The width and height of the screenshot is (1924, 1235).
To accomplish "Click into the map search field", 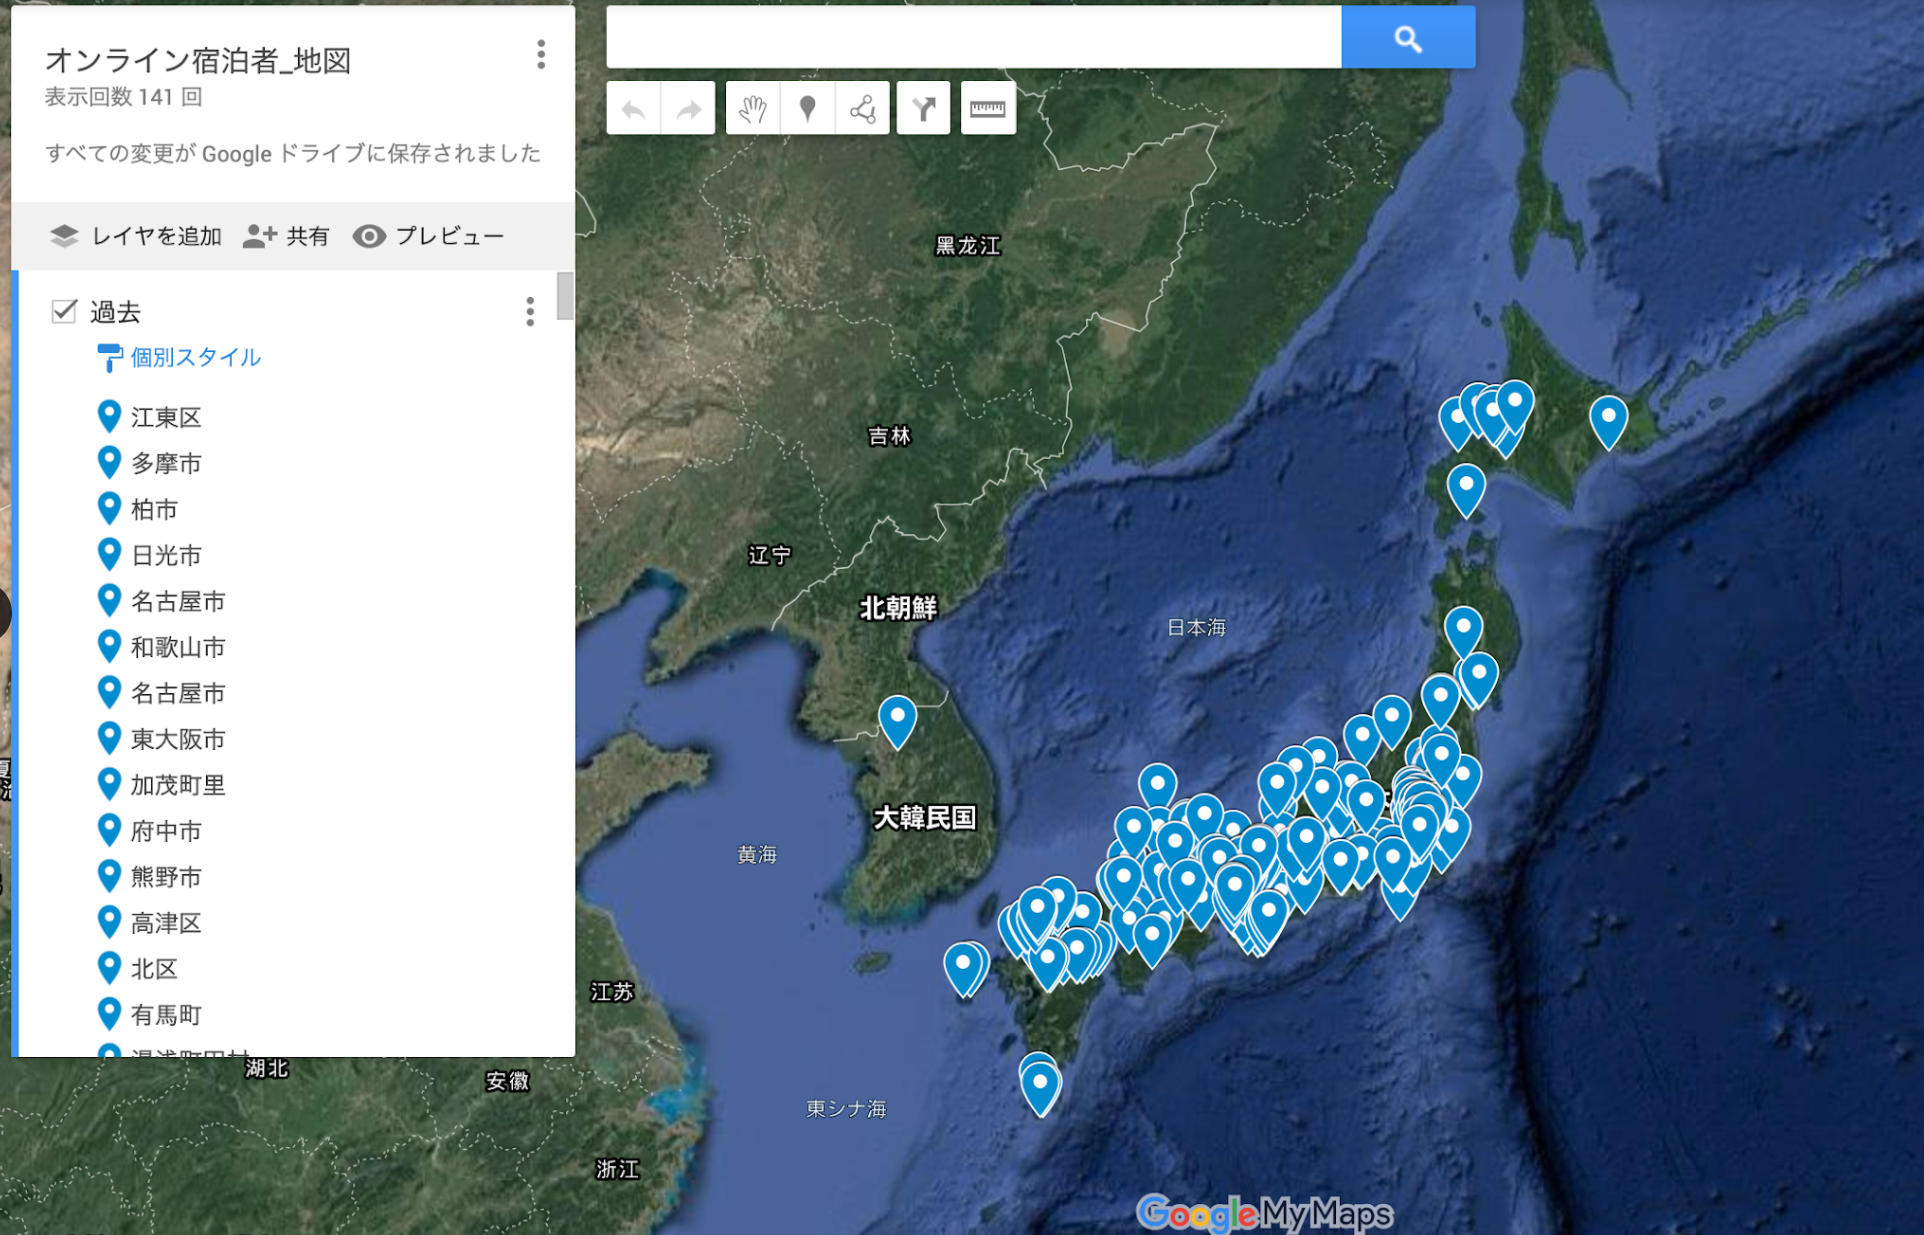I will [972, 38].
